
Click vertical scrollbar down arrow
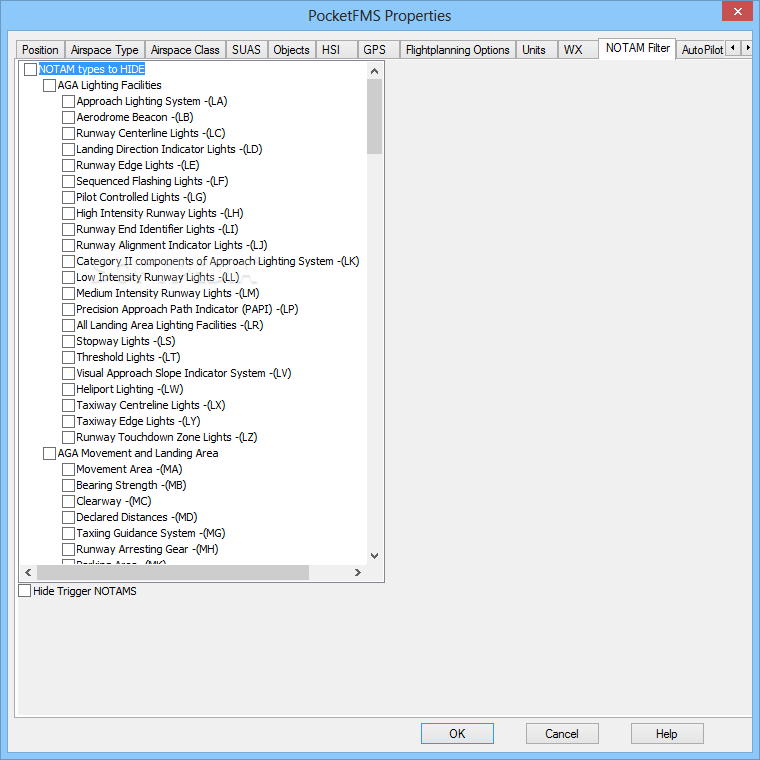click(x=374, y=555)
